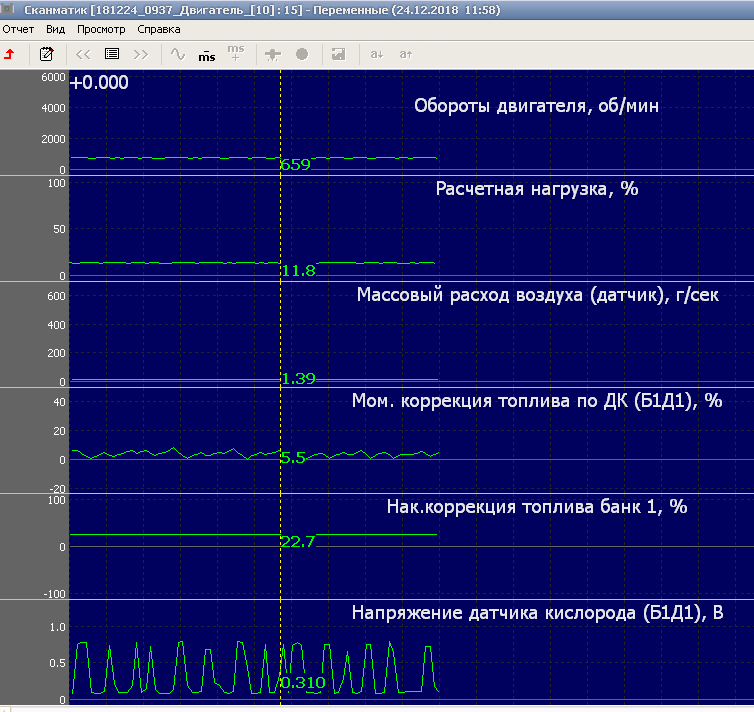Click the ms plus timing icon
This screenshot has width=754, height=712.
tap(235, 54)
